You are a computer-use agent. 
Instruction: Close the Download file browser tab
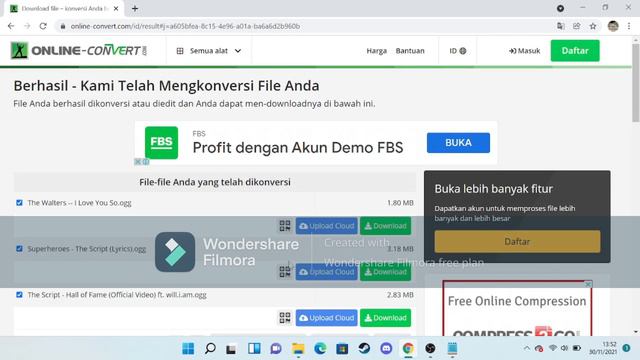click(x=116, y=9)
